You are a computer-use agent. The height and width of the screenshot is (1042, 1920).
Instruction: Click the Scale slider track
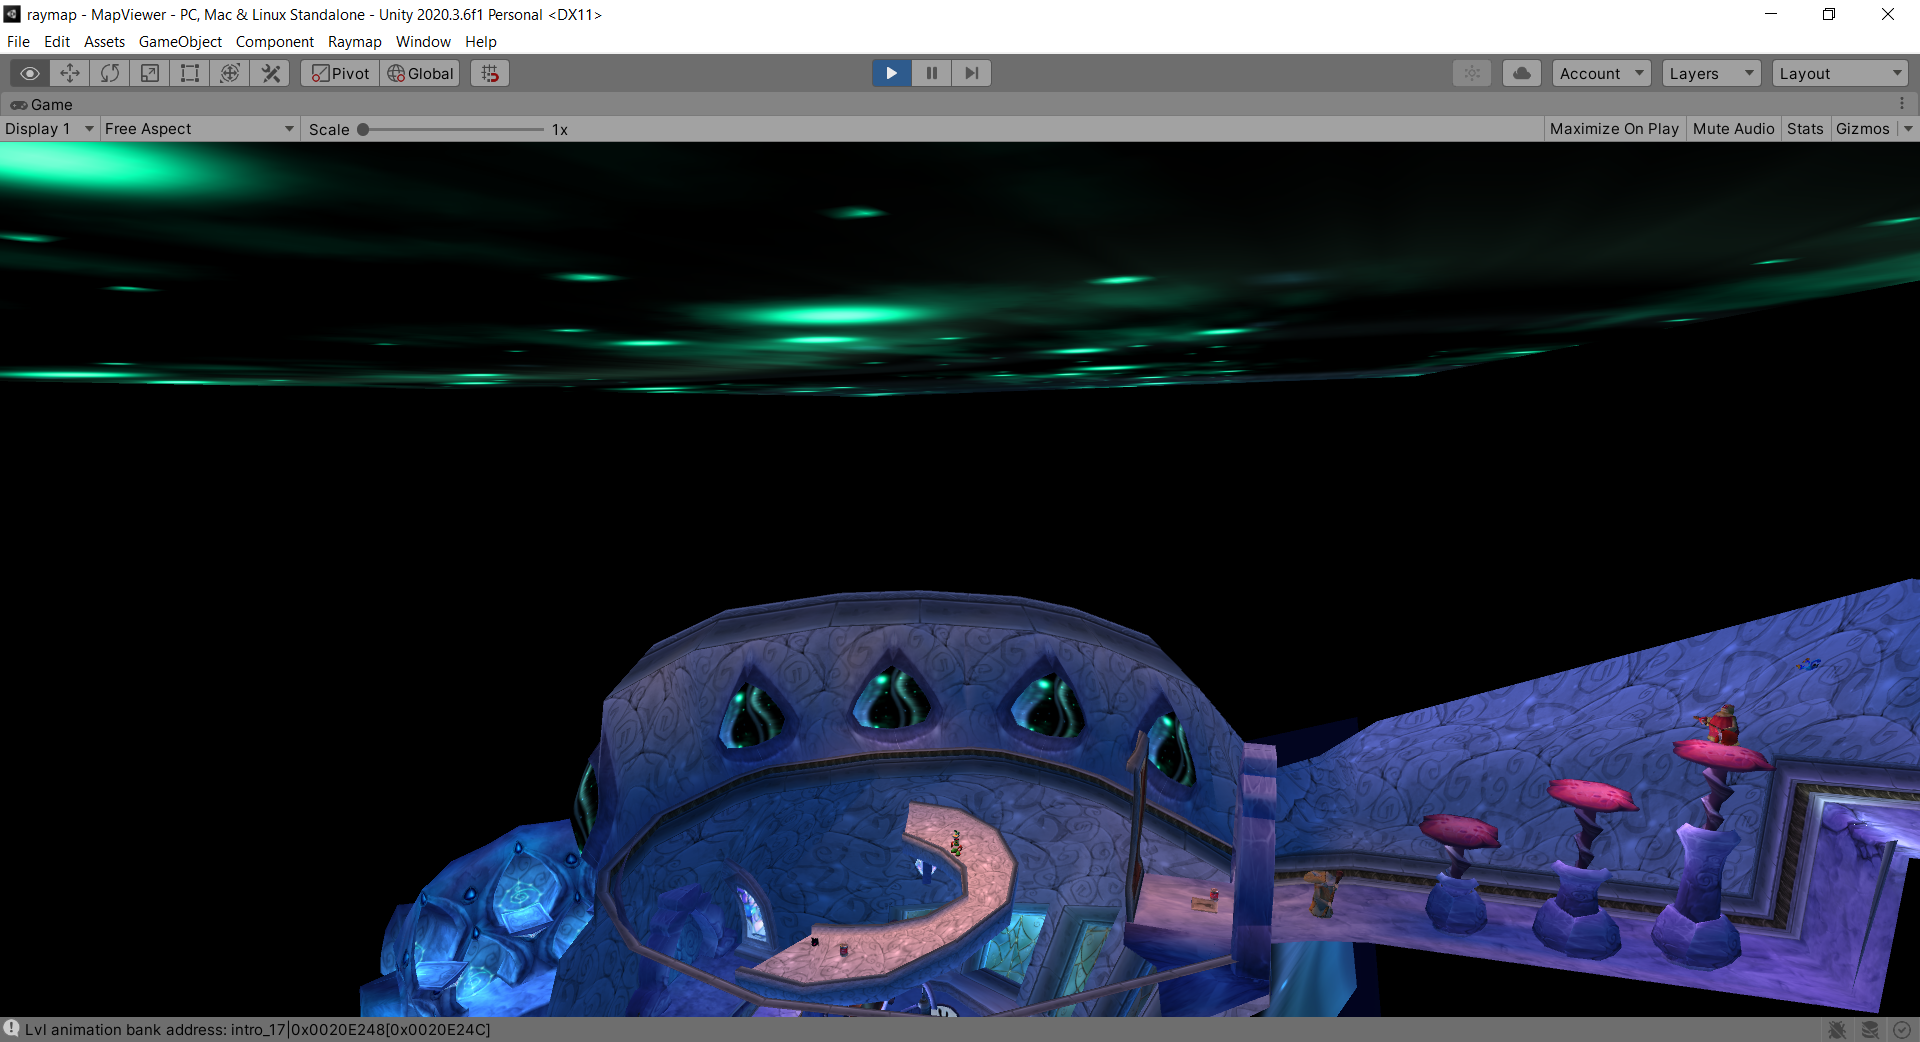point(453,129)
